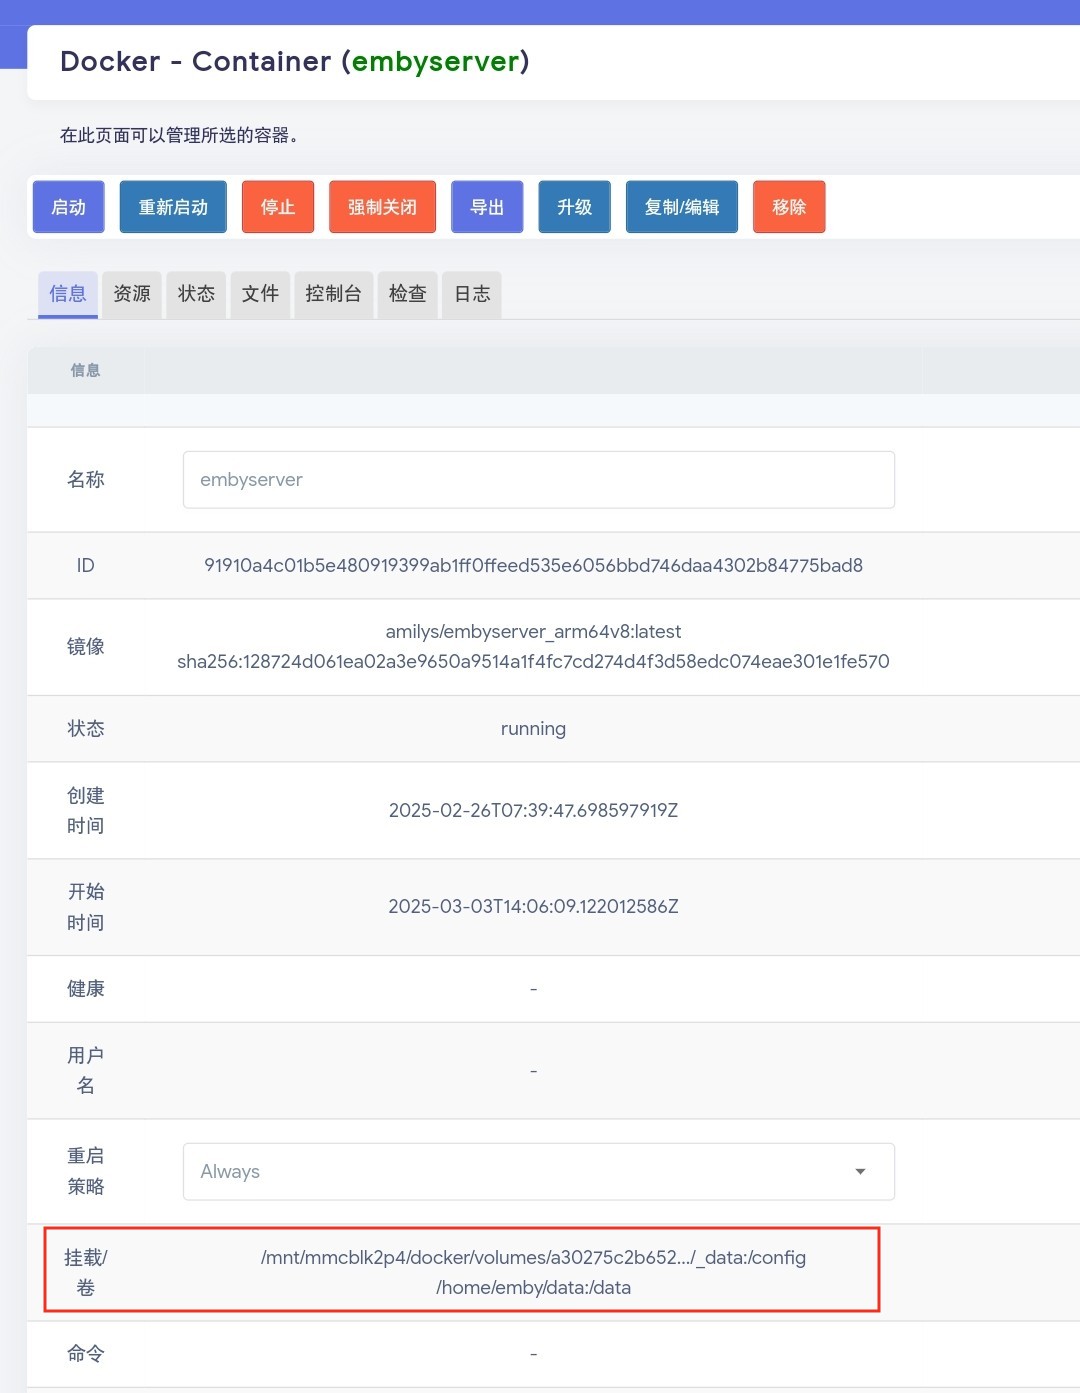Click the dropdown arrow of 重启策略

coord(860,1172)
